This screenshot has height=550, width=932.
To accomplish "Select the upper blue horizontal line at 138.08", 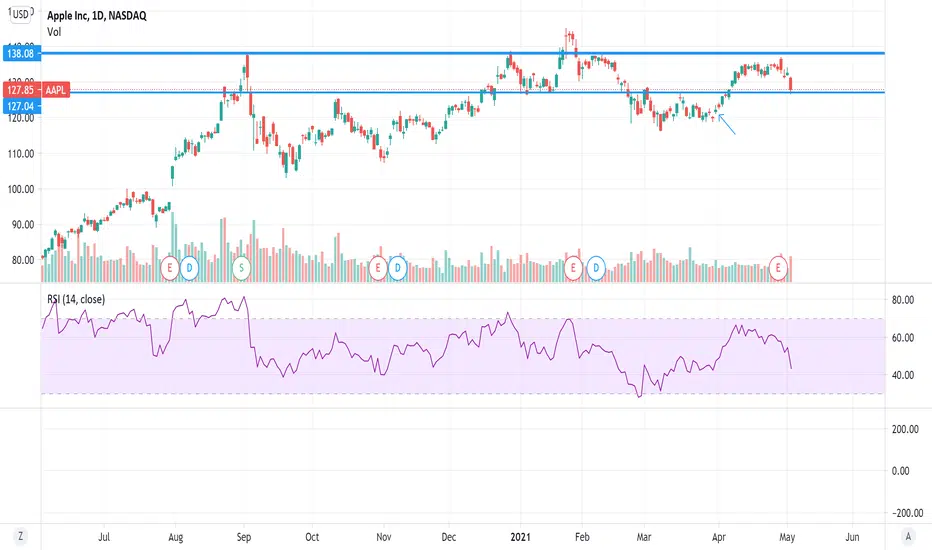I will pos(463,54).
